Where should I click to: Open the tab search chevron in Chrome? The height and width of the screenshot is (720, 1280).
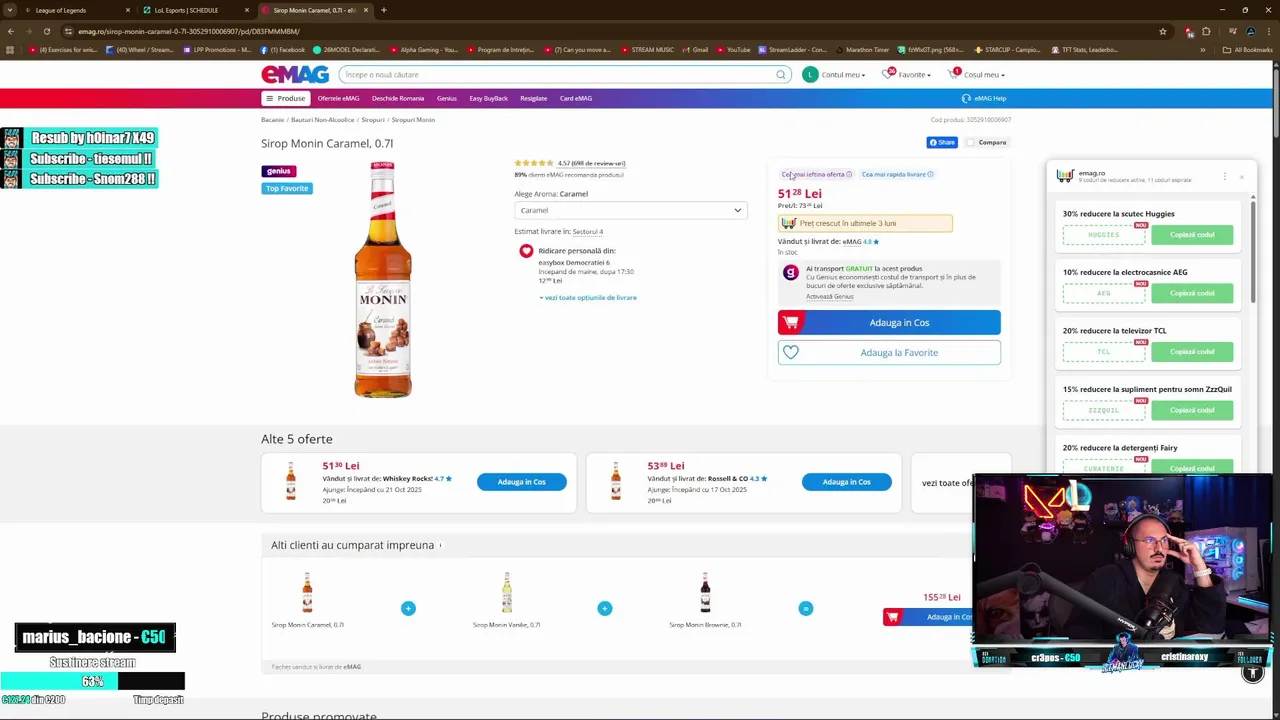tap(10, 10)
